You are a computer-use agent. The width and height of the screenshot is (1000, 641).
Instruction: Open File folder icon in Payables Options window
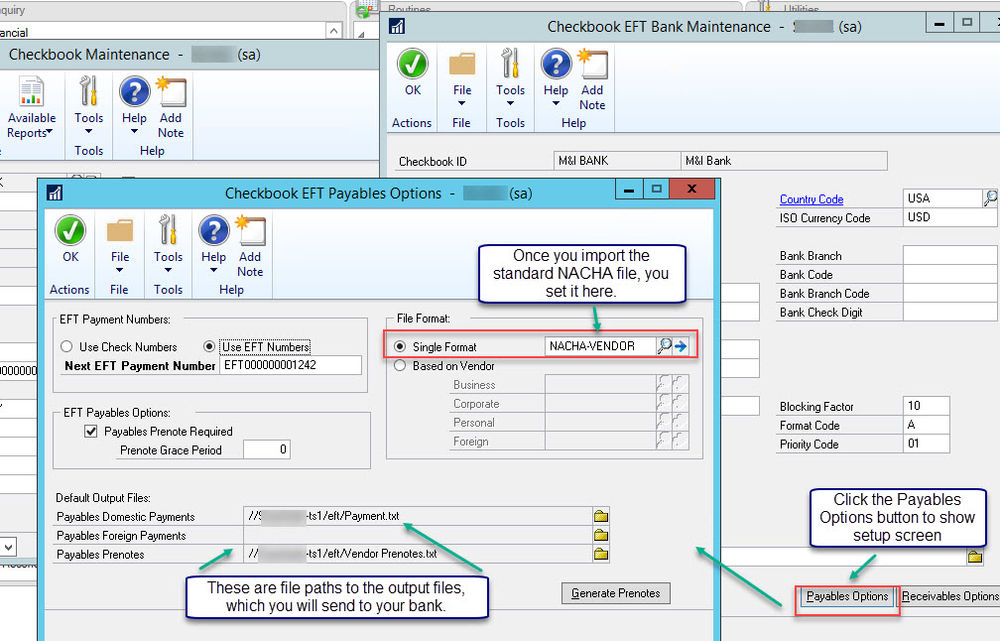coord(120,231)
